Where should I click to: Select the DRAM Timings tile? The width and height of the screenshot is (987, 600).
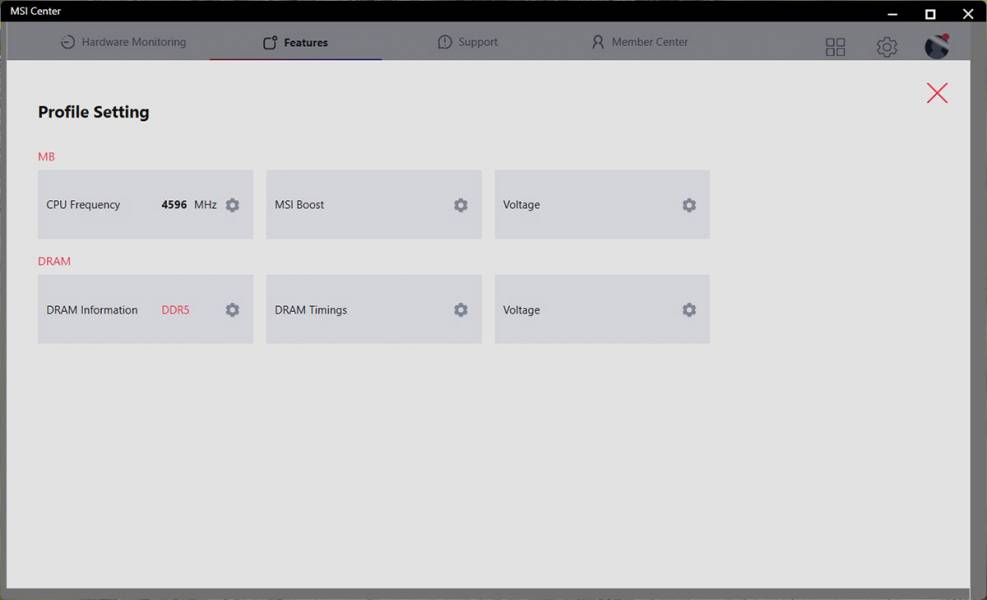coord(374,309)
